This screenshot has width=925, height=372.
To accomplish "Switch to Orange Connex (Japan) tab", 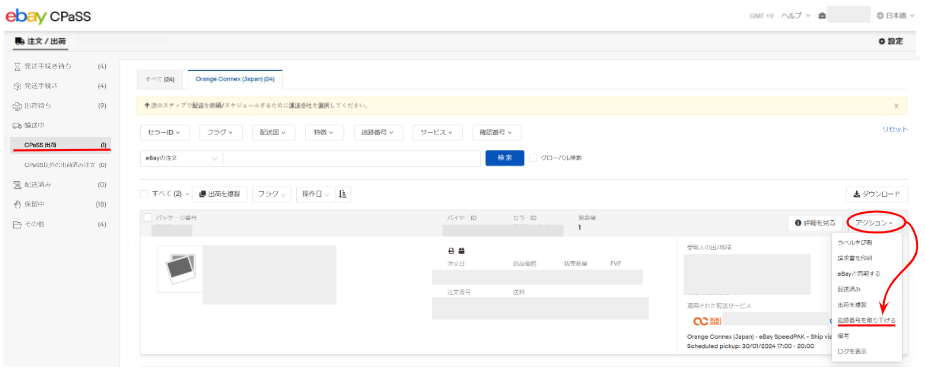I will [235, 79].
